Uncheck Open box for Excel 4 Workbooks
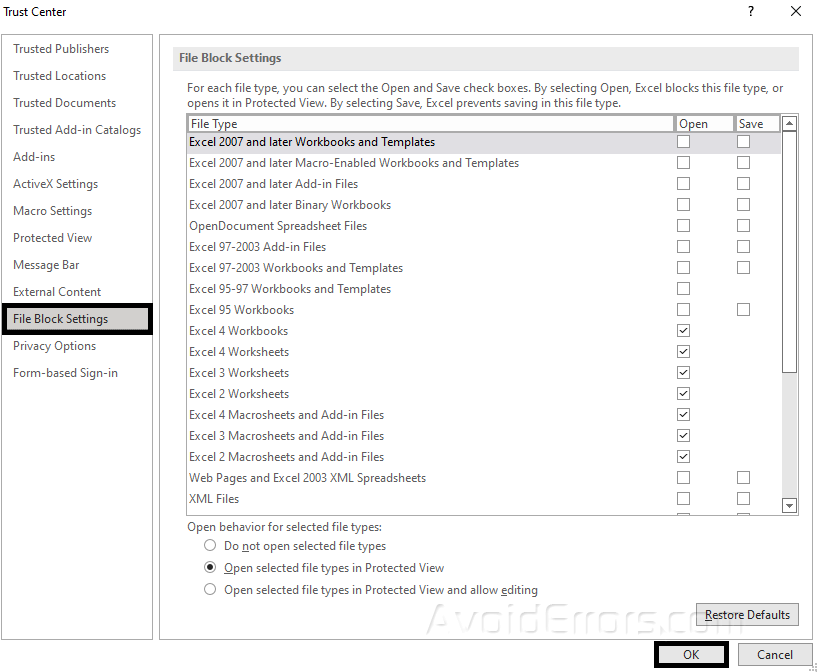 [x=683, y=331]
